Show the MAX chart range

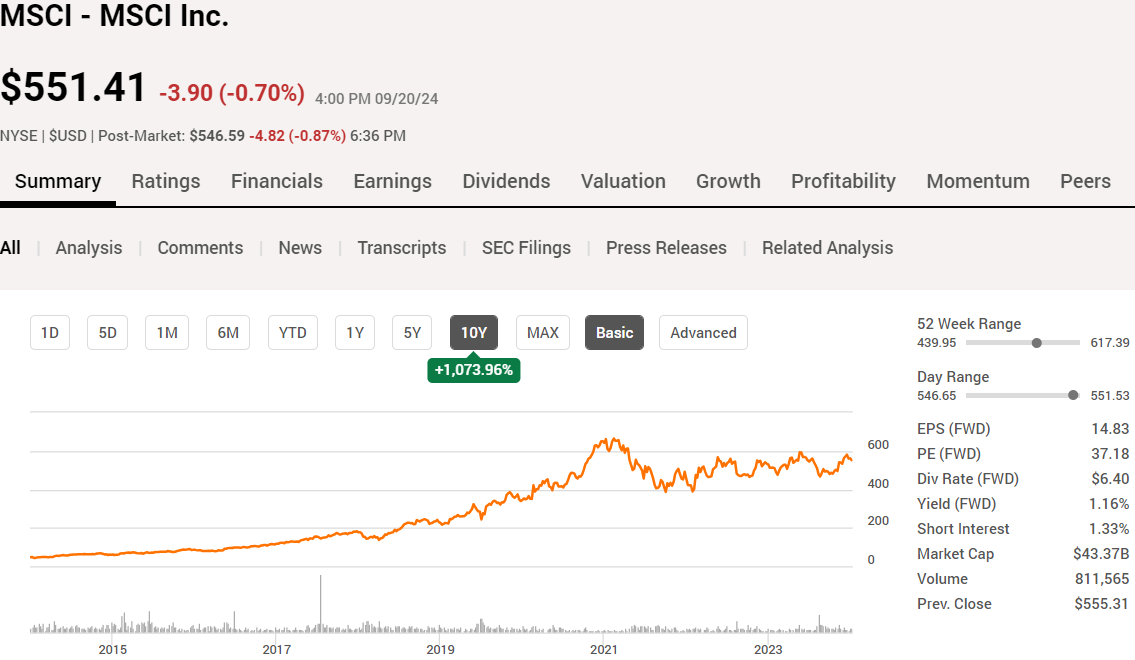(x=543, y=333)
